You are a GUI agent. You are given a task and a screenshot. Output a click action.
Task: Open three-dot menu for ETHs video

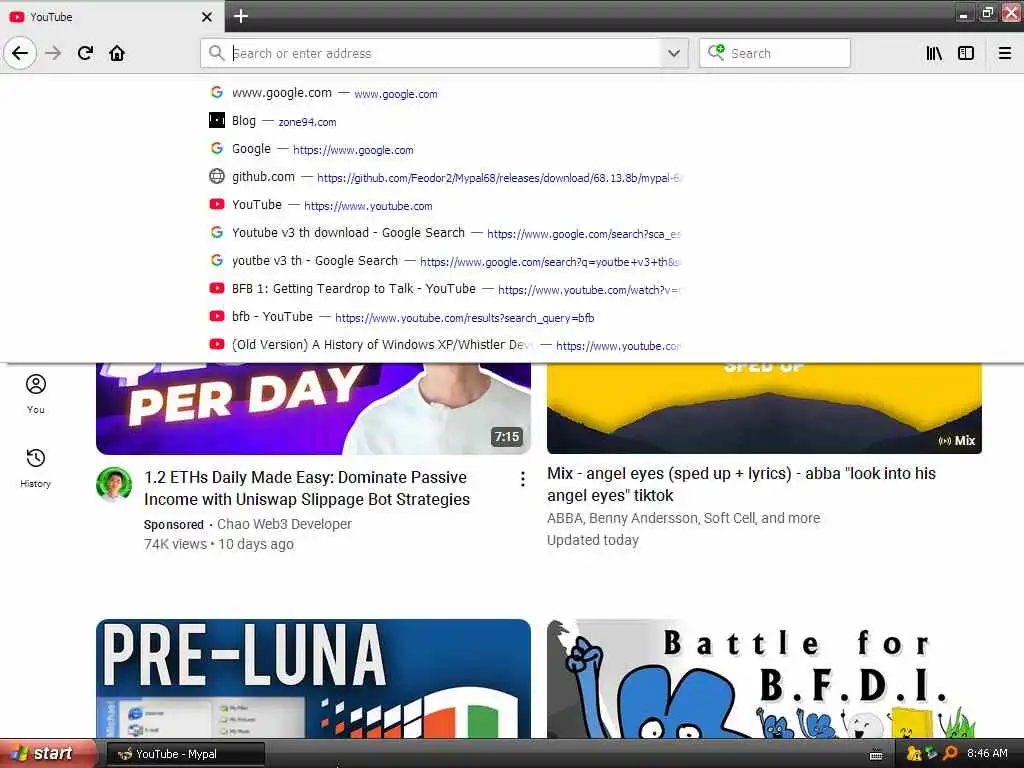click(x=522, y=479)
